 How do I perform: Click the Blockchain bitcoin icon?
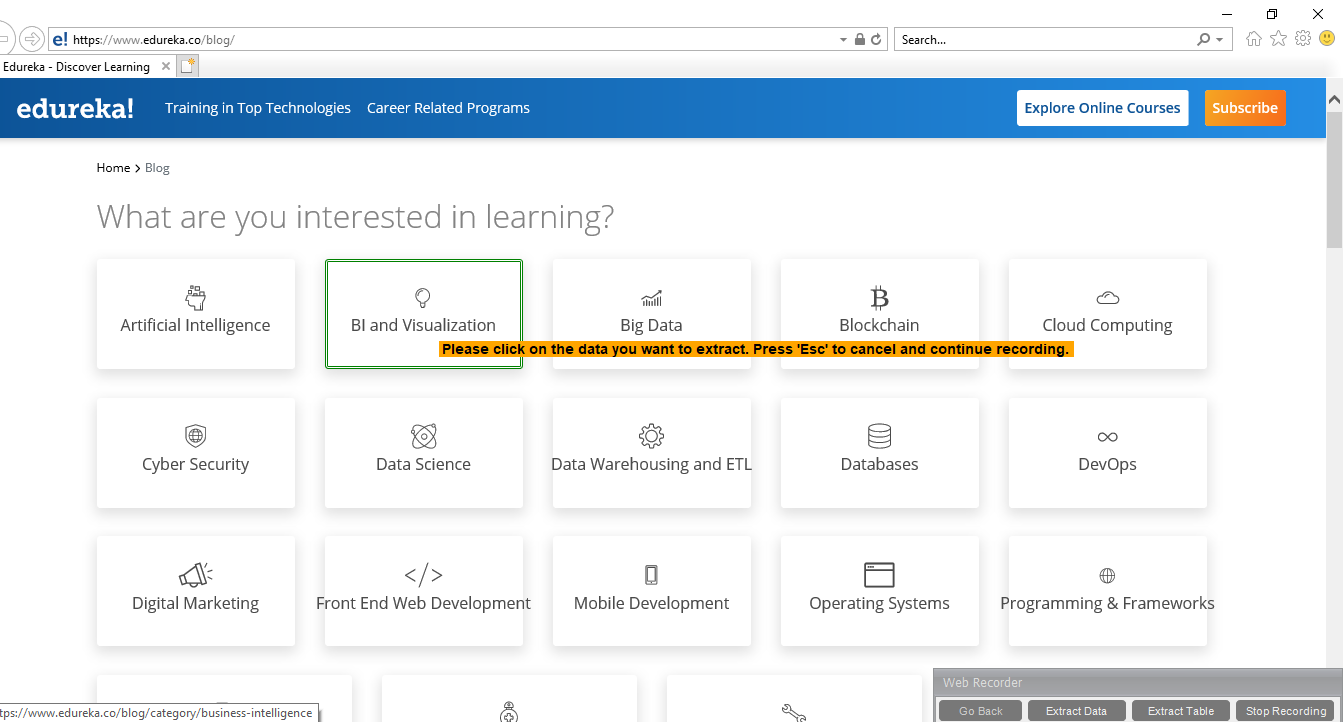pyautogui.click(x=879, y=297)
